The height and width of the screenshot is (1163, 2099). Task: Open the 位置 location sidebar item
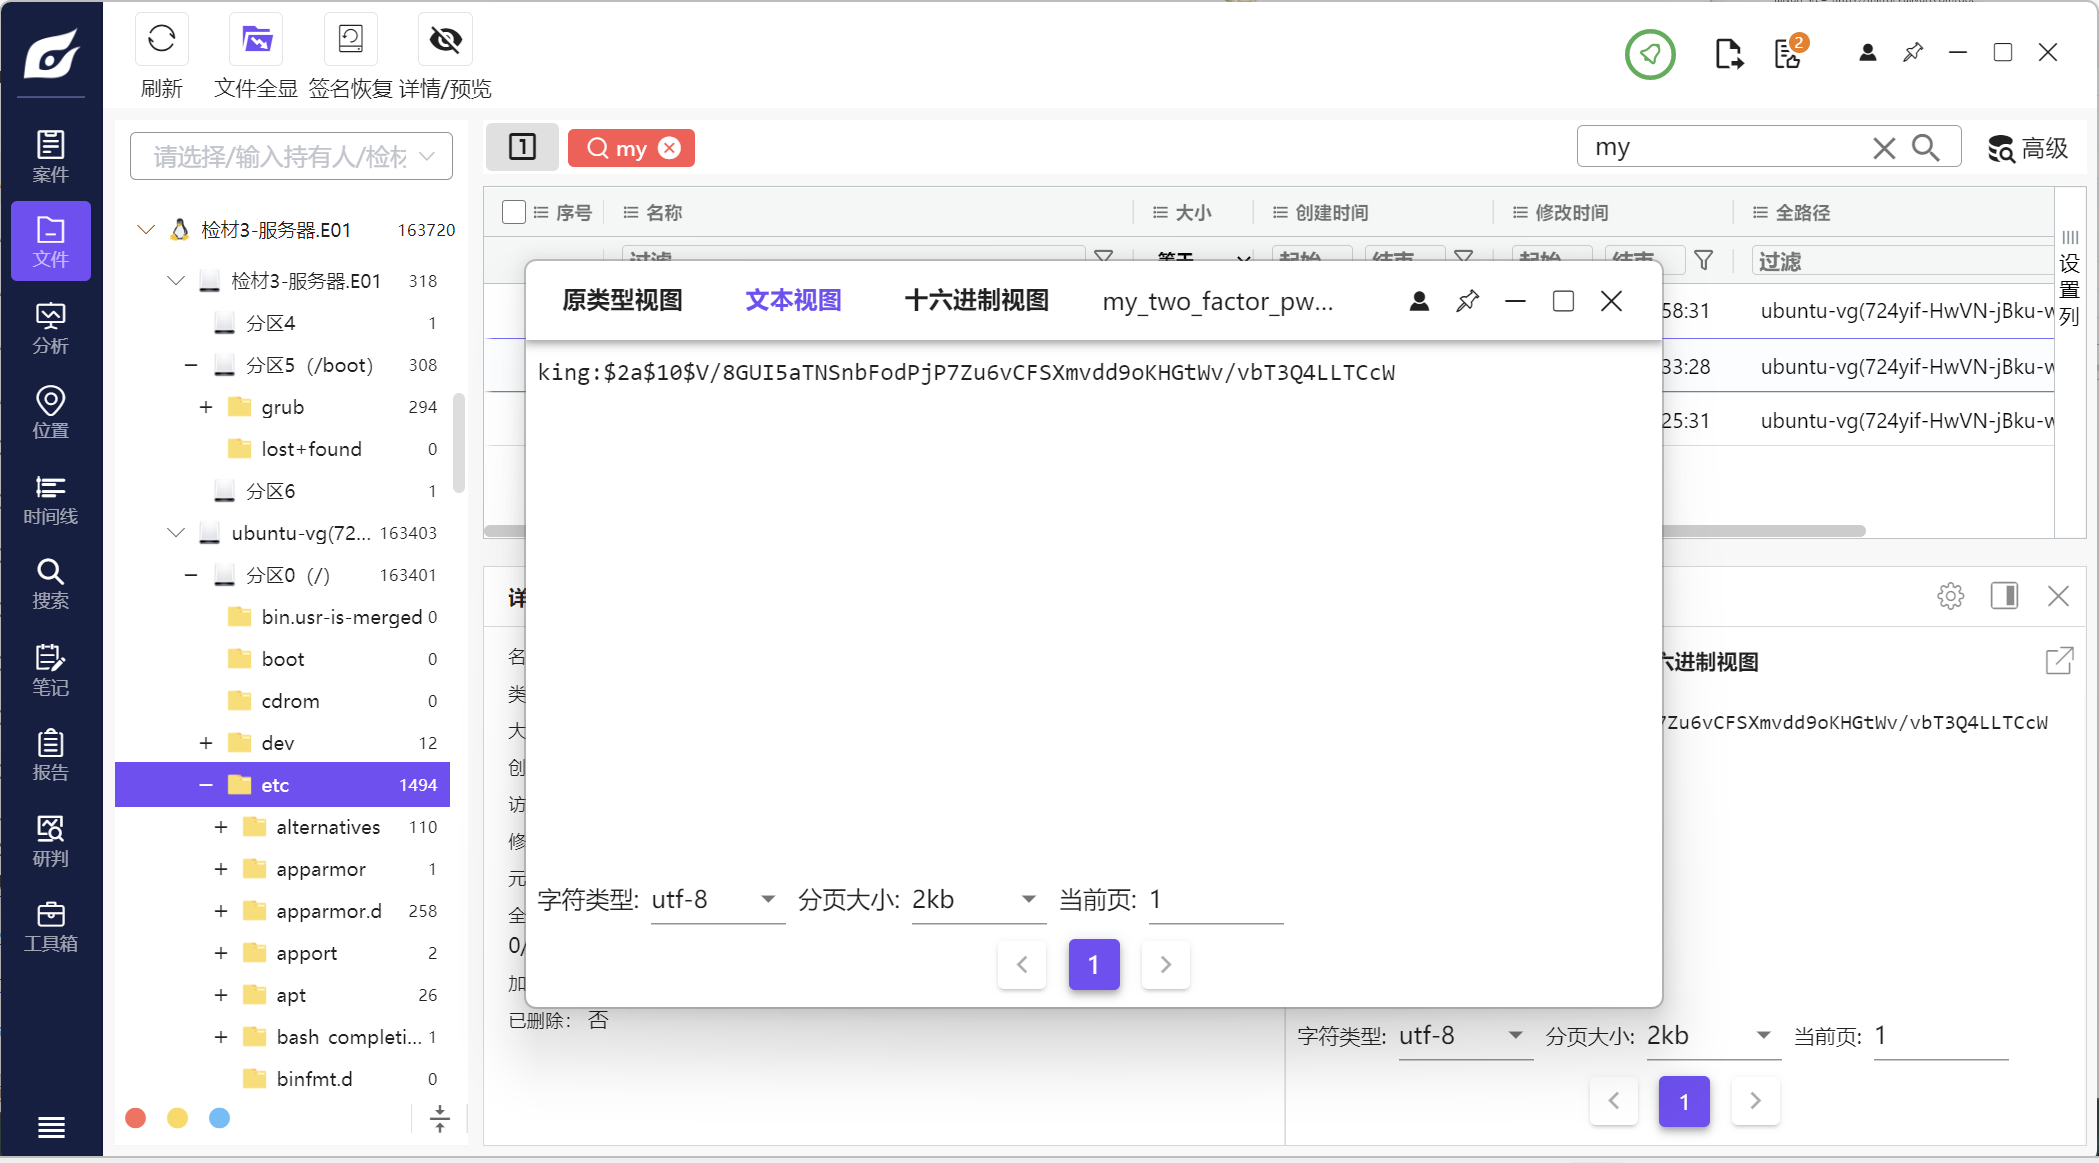(51, 412)
